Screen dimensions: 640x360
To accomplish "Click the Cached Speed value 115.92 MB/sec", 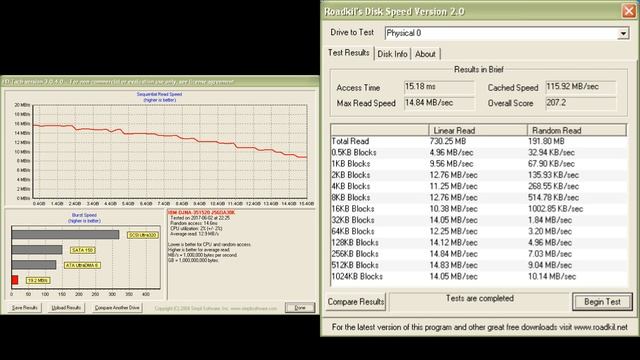I will tap(581, 87).
